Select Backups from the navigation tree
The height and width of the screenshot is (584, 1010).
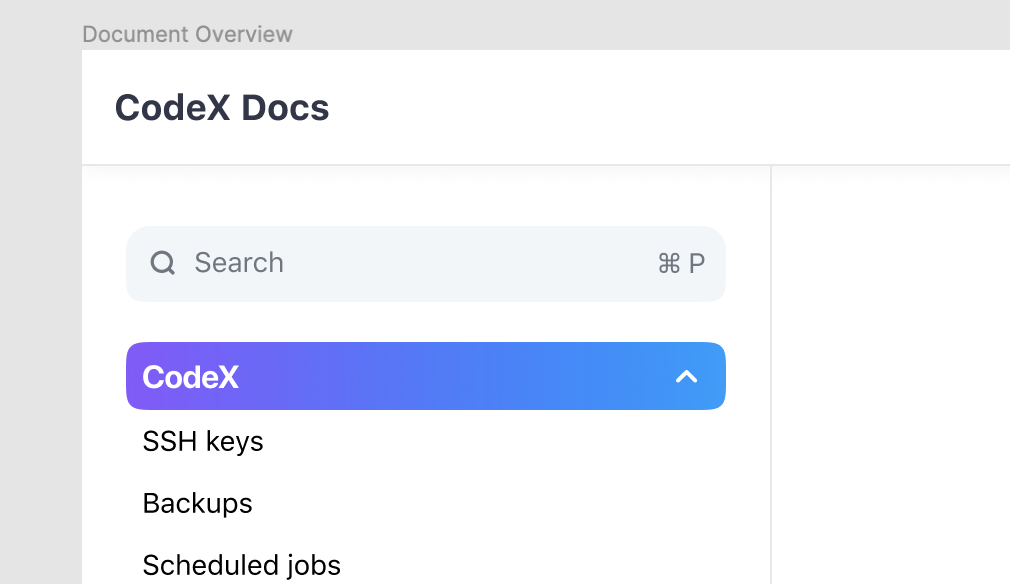pyautogui.click(x=197, y=503)
